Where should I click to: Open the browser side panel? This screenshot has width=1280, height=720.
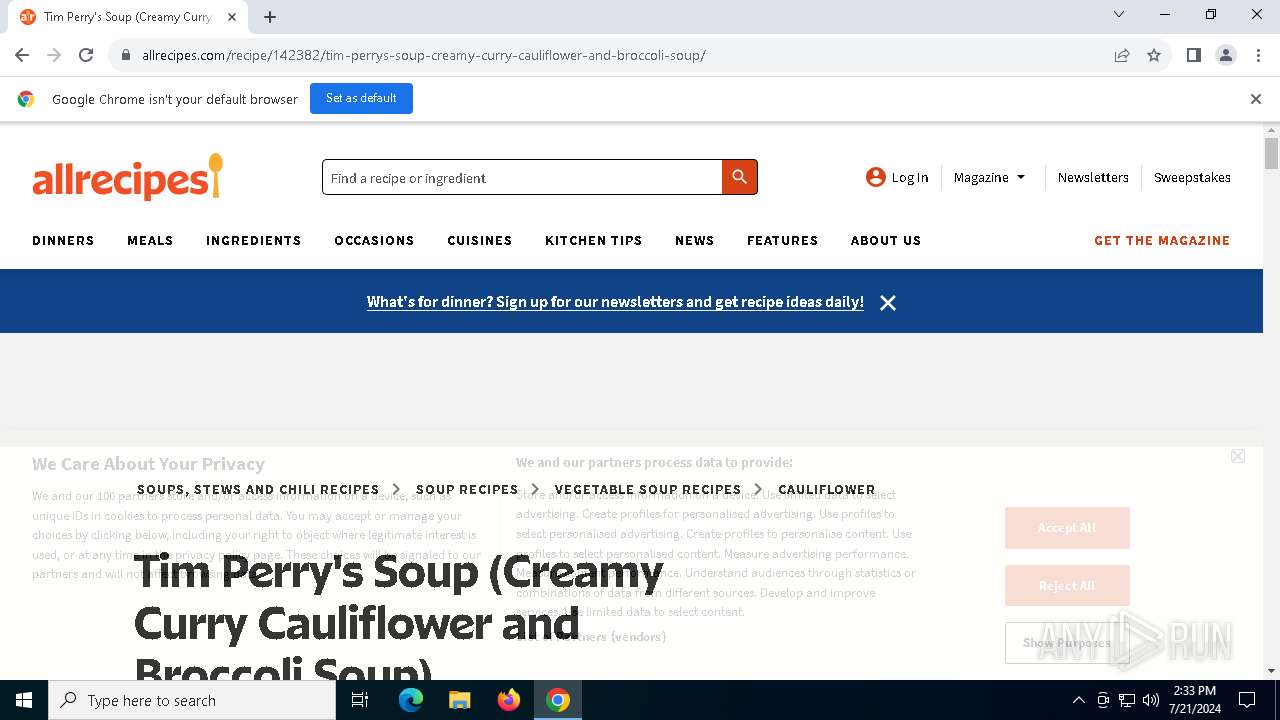(1193, 55)
